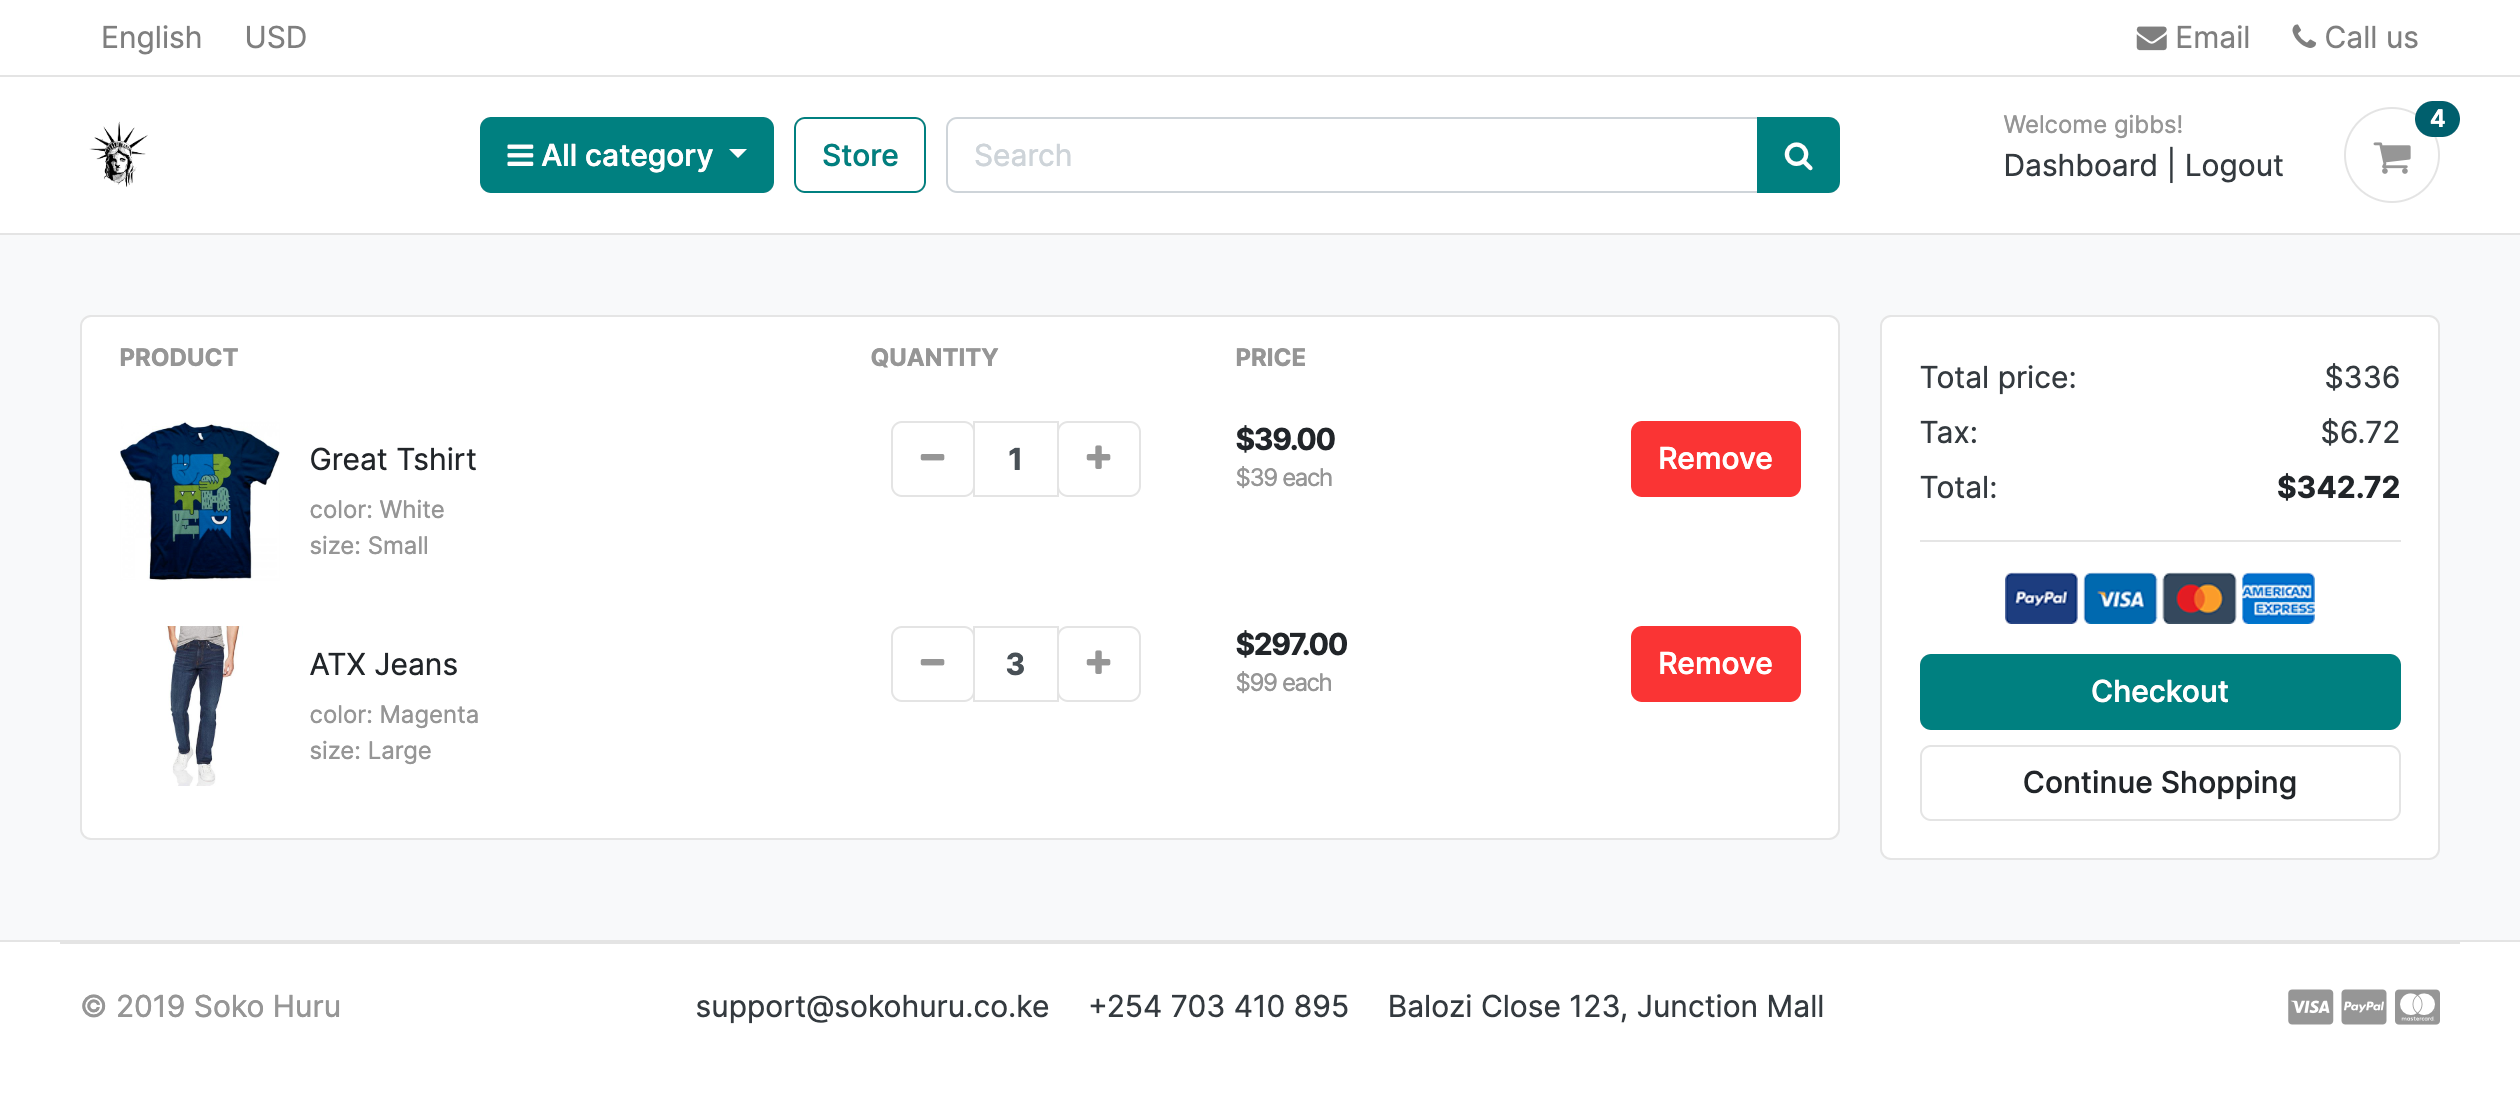Increase Great Tshirt quantity with plus
2520x1108 pixels.
[x=1098, y=458]
